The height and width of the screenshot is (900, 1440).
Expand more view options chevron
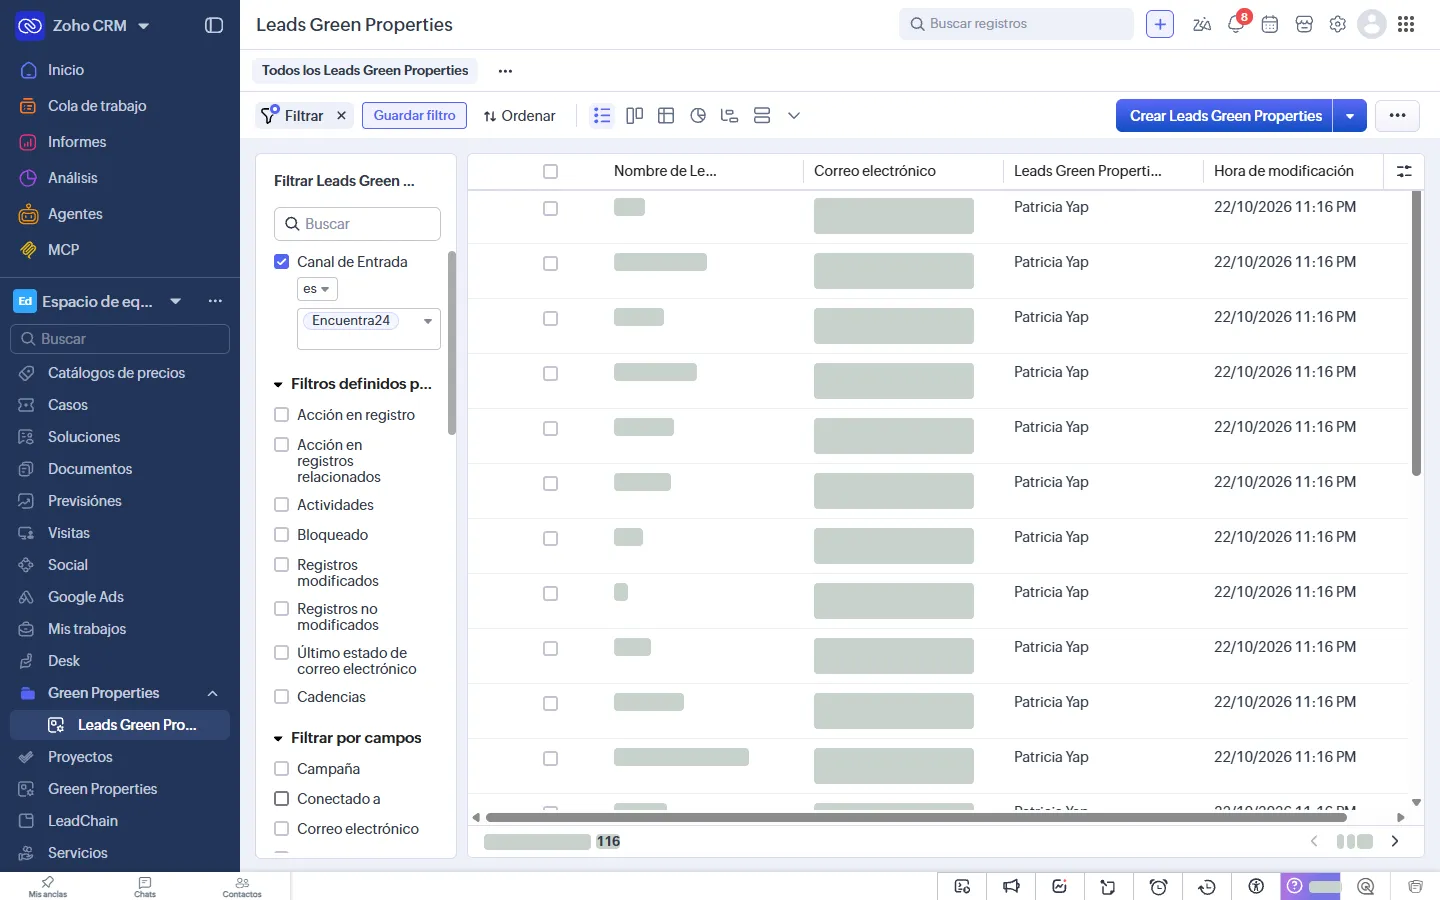click(794, 116)
